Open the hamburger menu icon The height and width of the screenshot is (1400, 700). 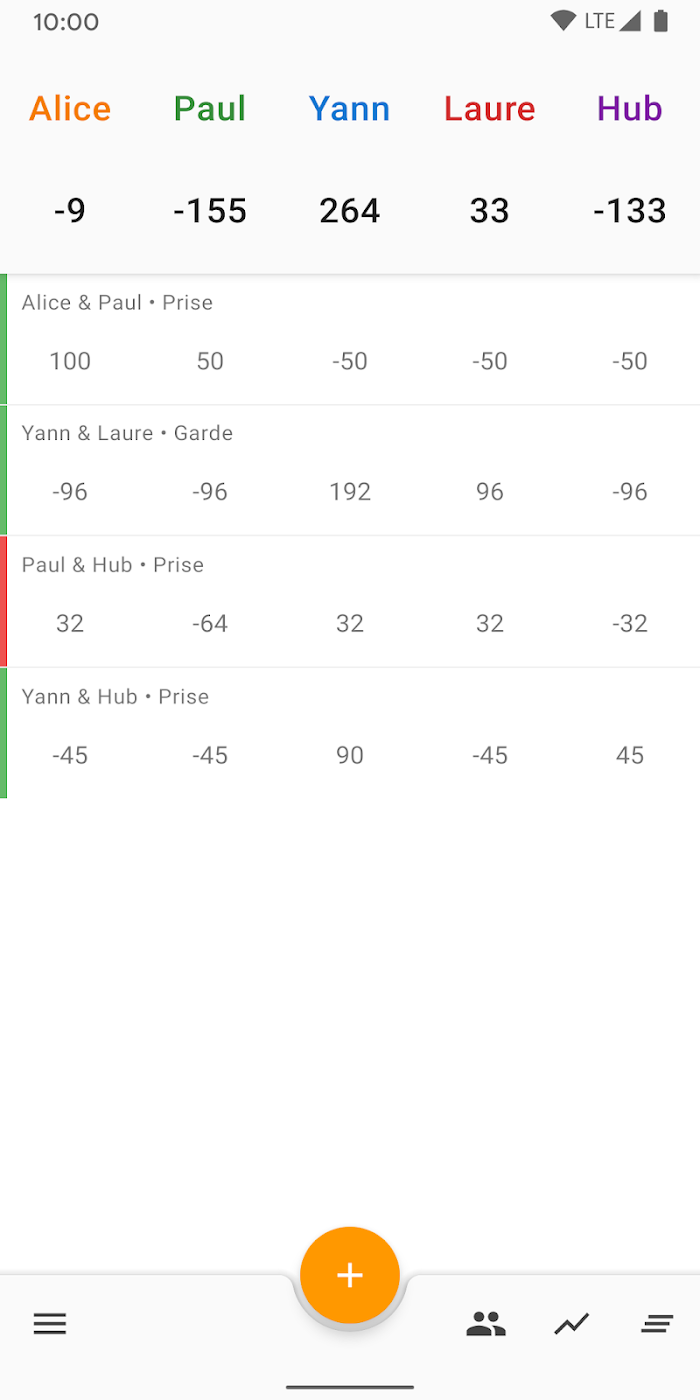(x=50, y=1325)
